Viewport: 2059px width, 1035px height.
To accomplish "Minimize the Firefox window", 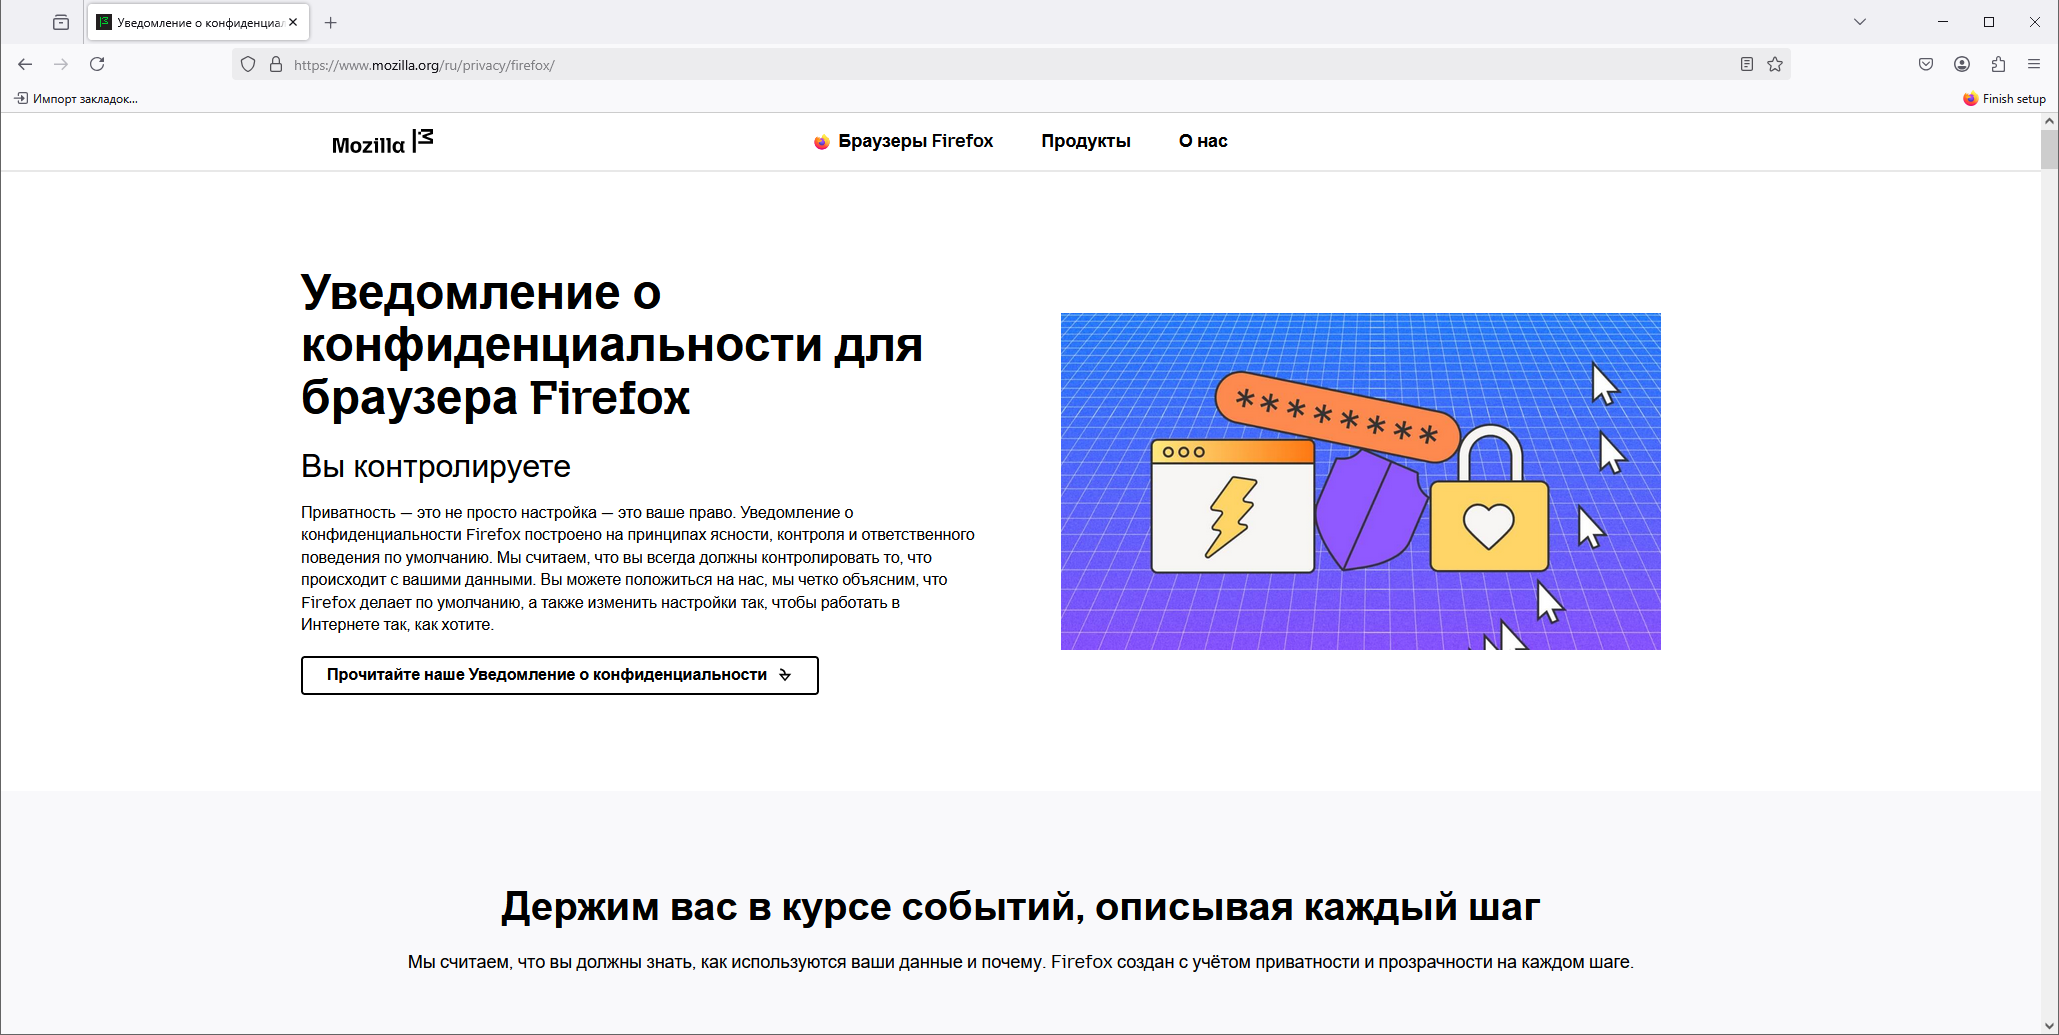I will 1943,22.
